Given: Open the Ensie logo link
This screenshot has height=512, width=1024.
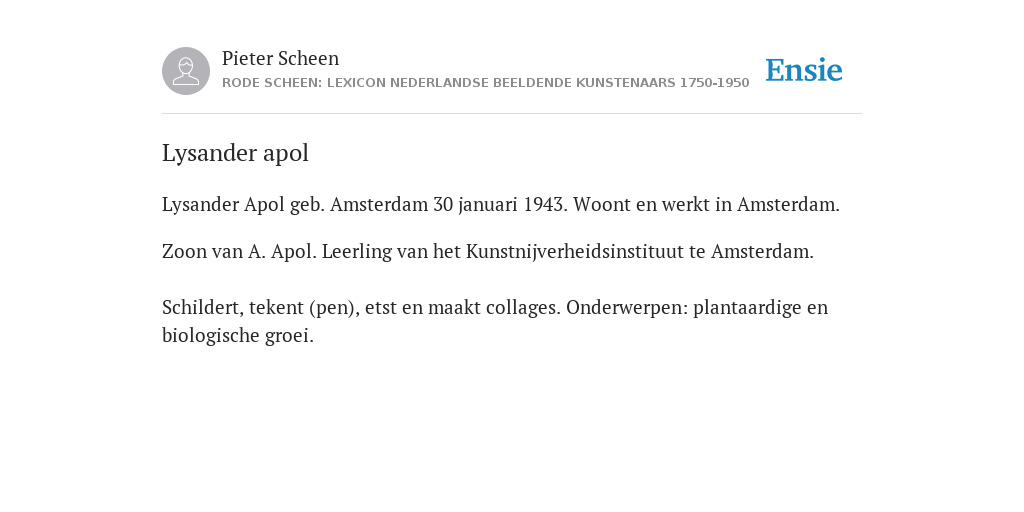Looking at the screenshot, I should click(804, 70).
